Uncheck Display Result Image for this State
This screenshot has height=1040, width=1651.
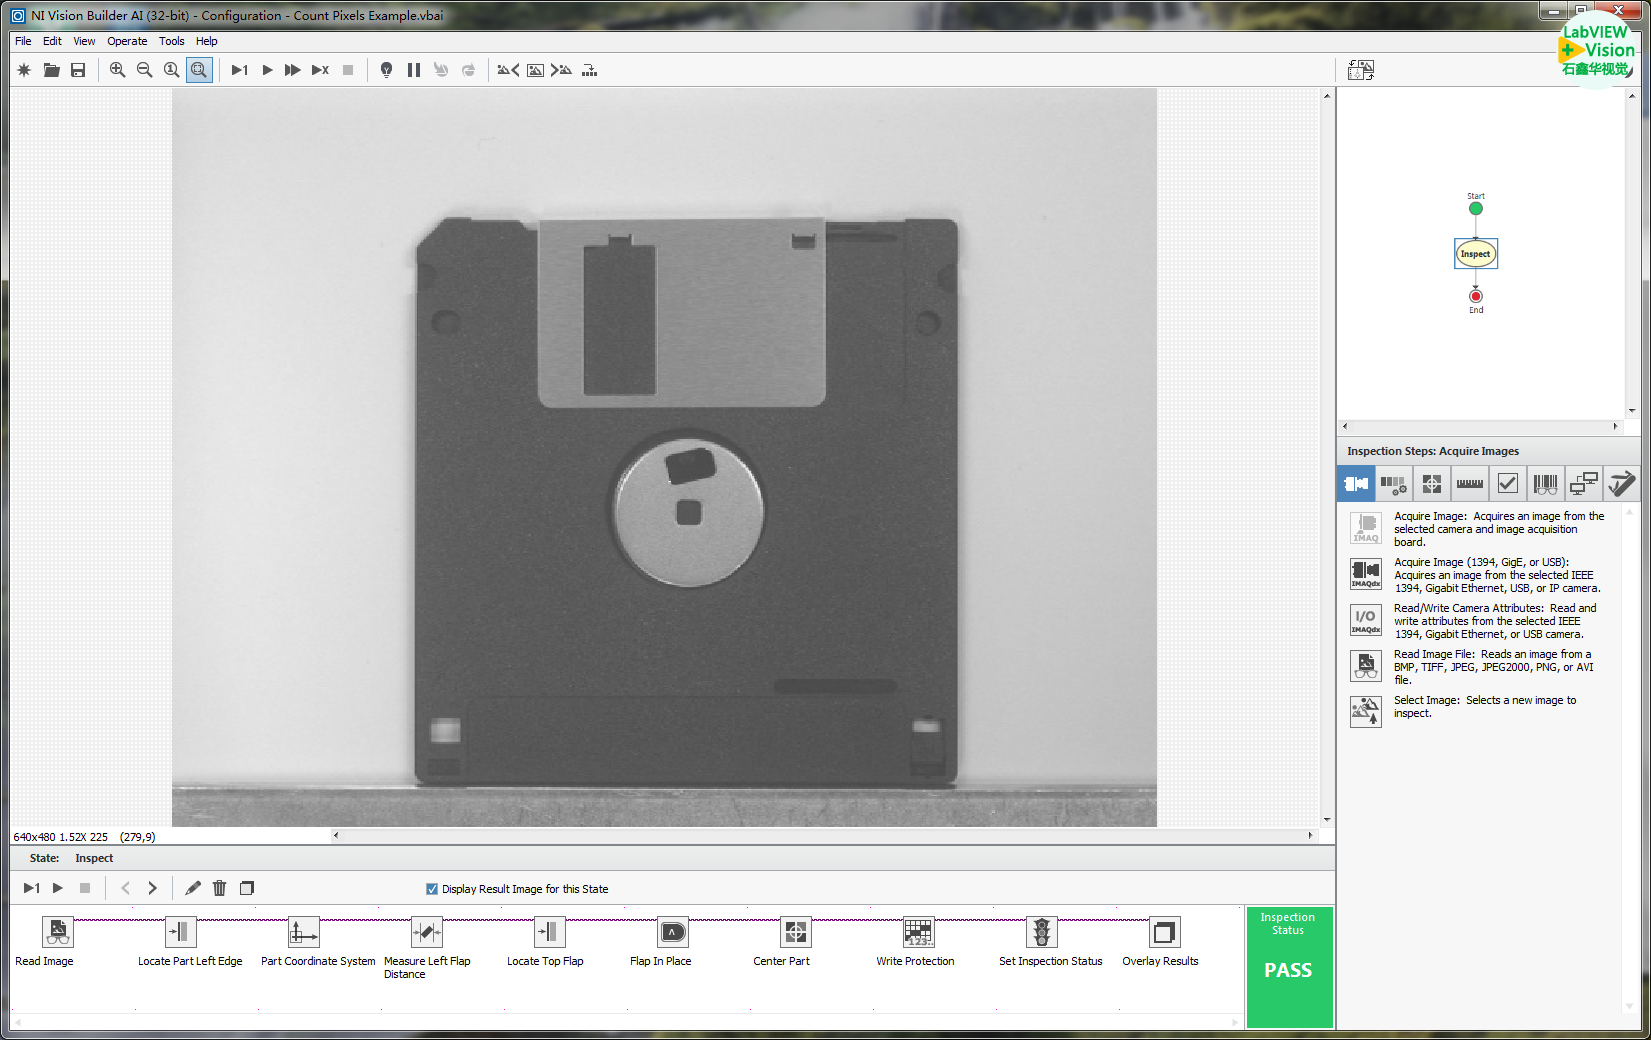pyautogui.click(x=432, y=889)
